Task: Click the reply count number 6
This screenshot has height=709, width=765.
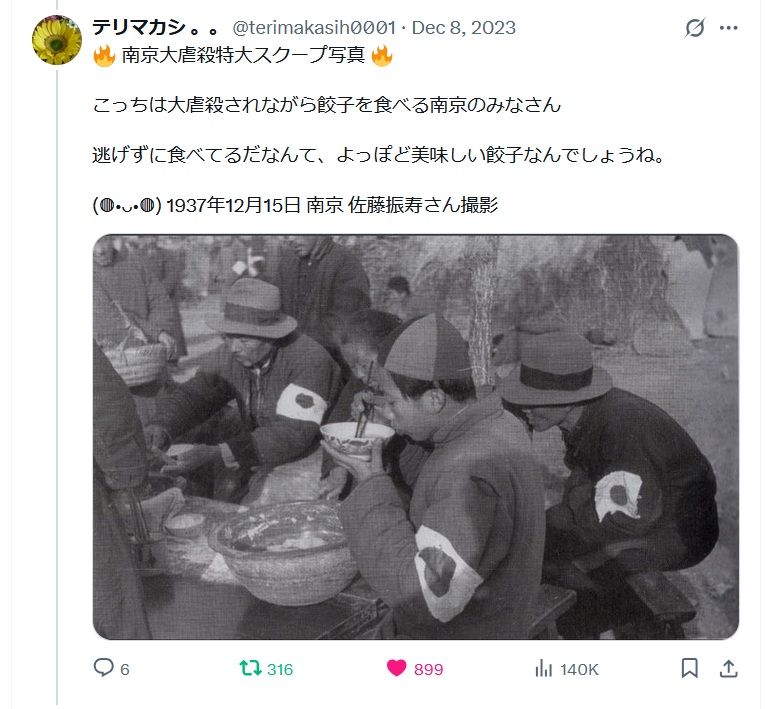Action: 125,669
